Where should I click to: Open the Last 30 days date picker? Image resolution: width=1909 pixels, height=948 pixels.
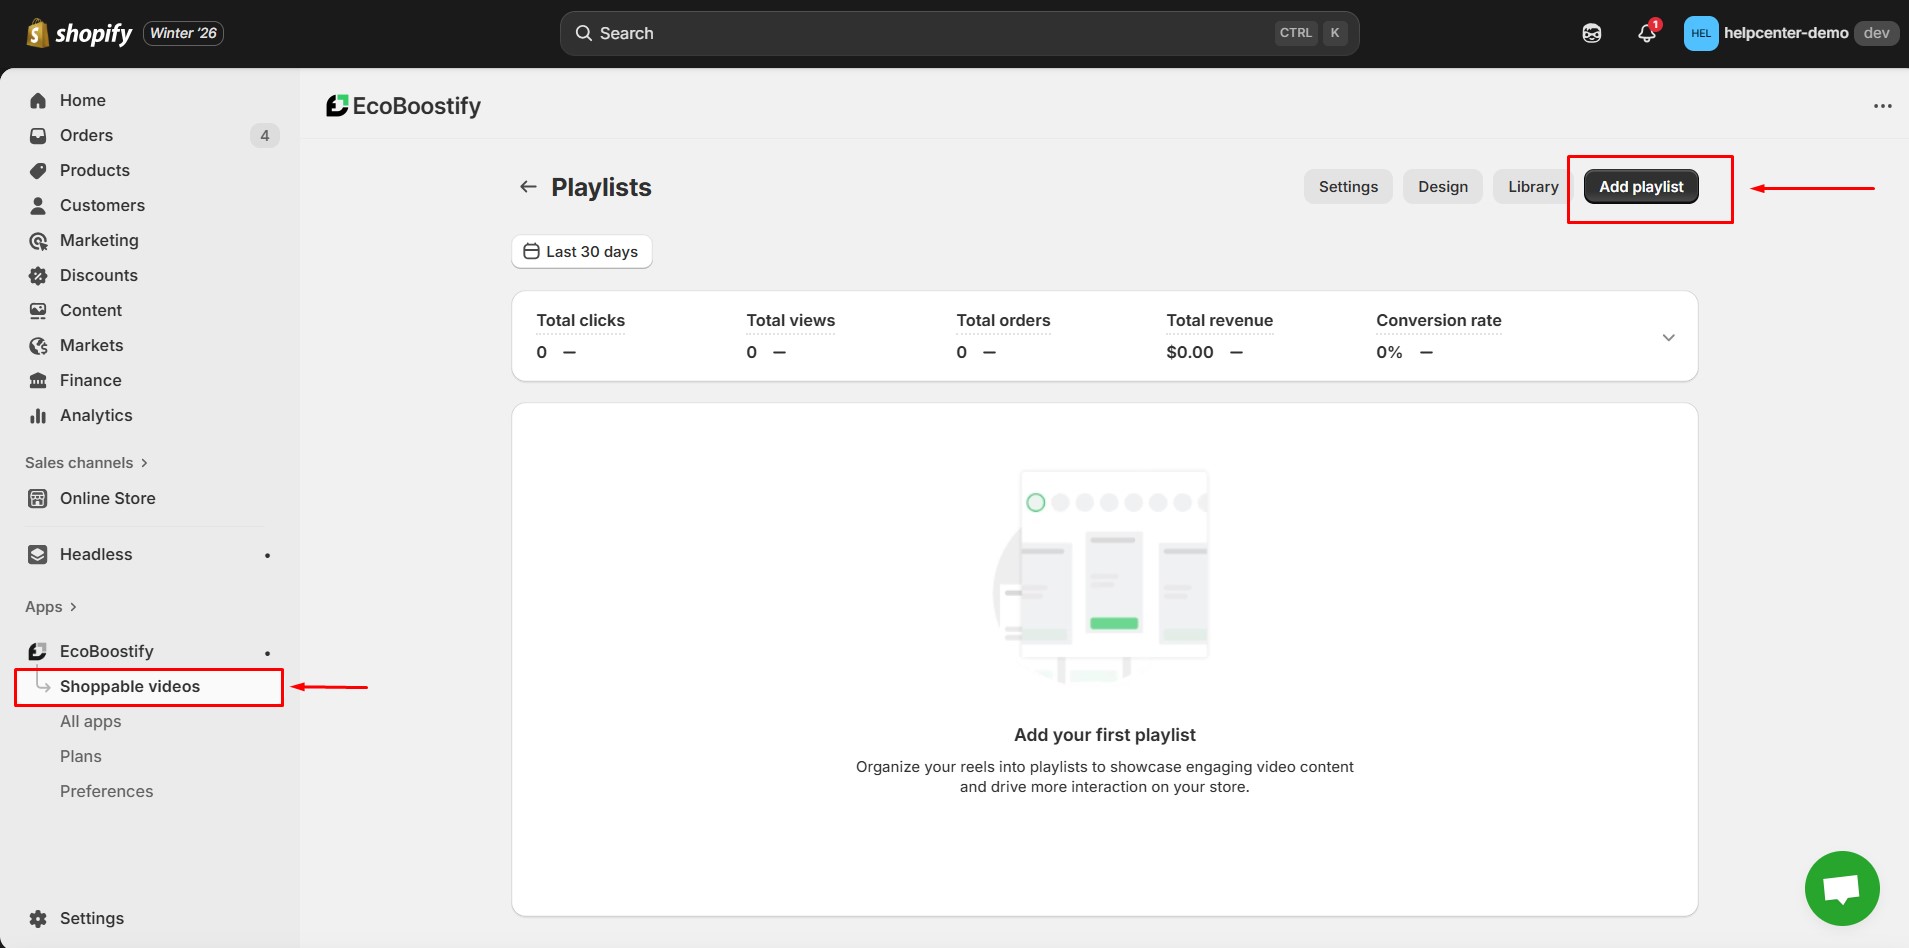581,252
